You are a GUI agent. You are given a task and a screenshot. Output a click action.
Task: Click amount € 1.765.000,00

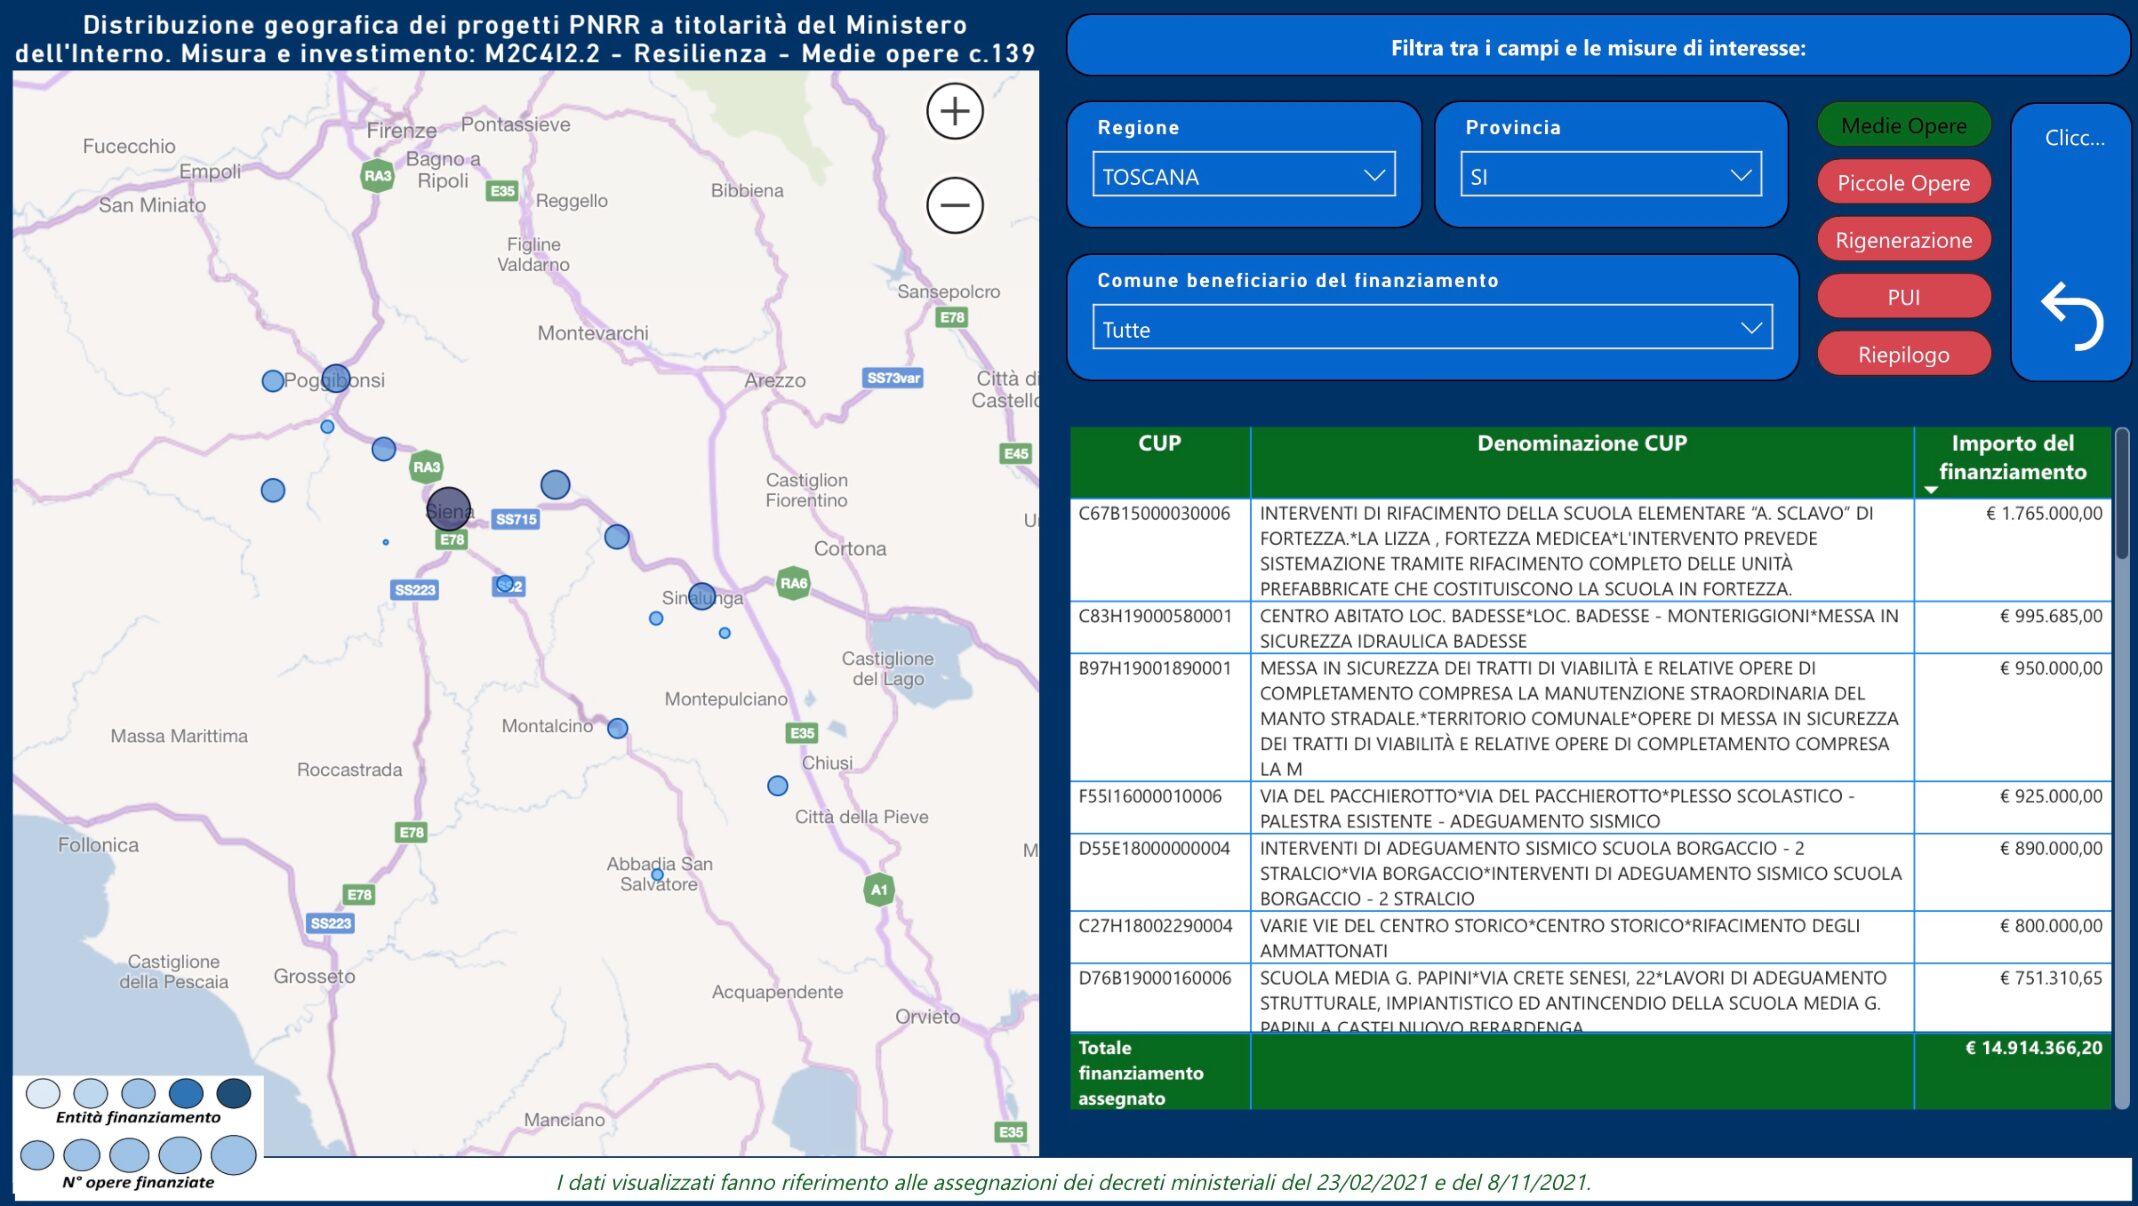click(2044, 513)
